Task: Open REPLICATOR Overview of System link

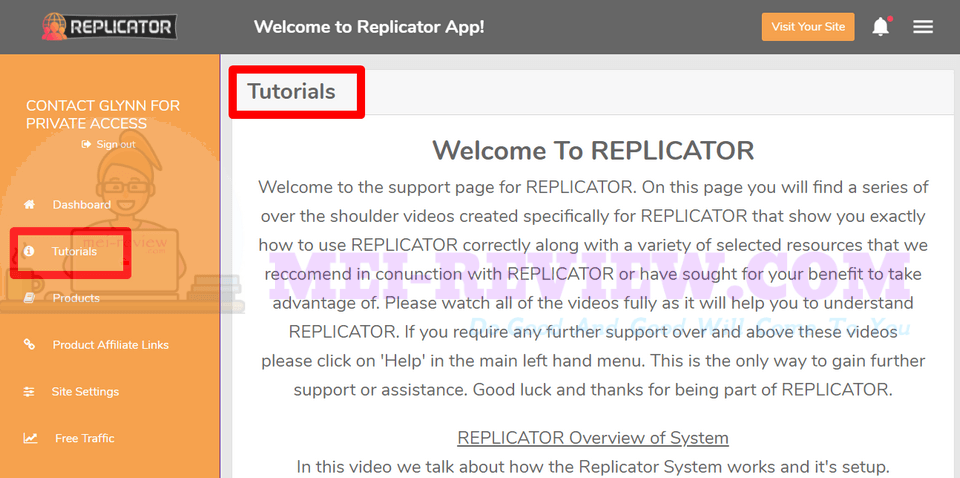Action: (593, 438)
